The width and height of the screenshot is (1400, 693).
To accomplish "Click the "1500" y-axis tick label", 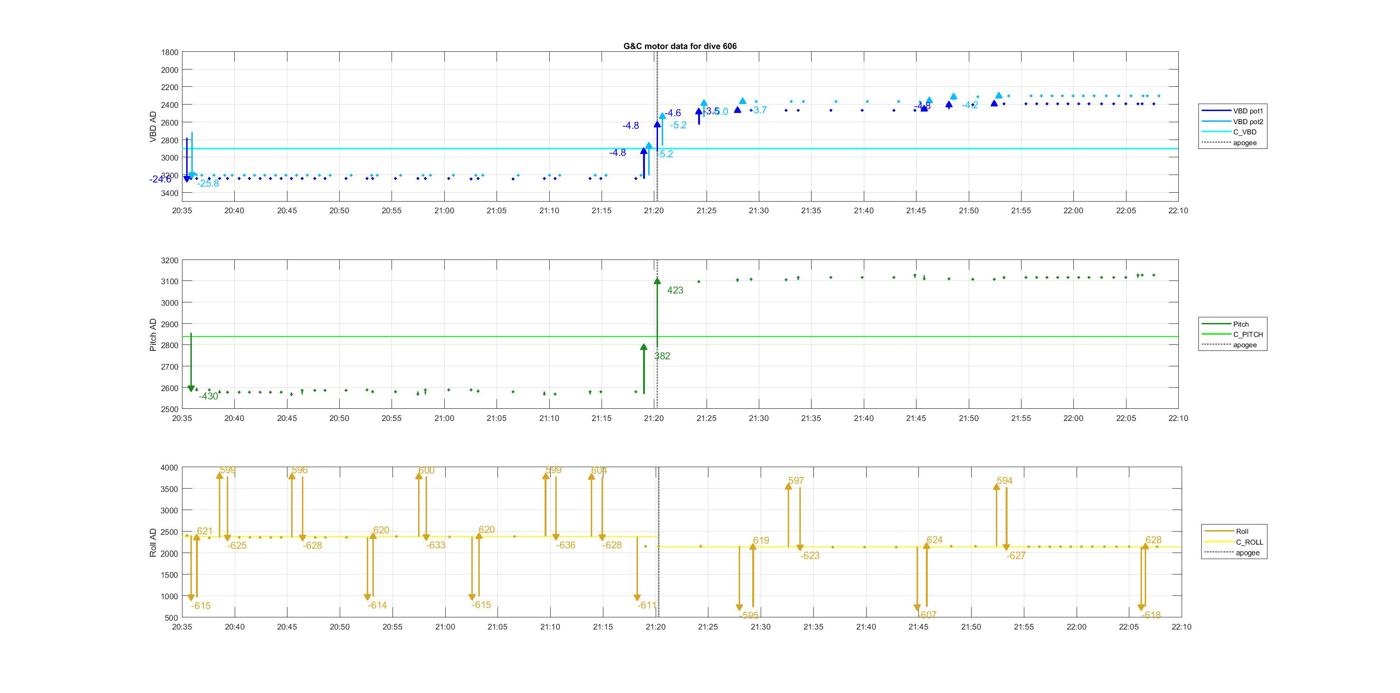I will (x=170, y=575).
